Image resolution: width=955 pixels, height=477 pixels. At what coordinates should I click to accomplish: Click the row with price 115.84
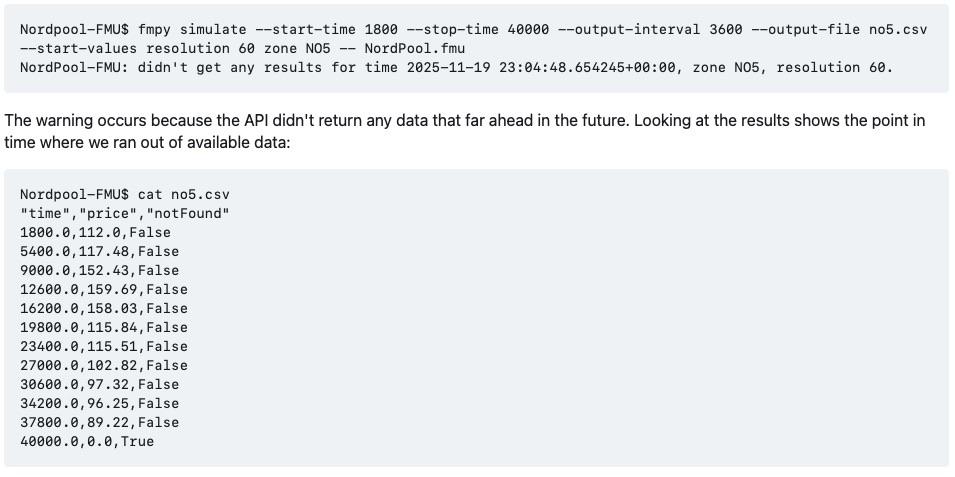[x=103, y=327]
